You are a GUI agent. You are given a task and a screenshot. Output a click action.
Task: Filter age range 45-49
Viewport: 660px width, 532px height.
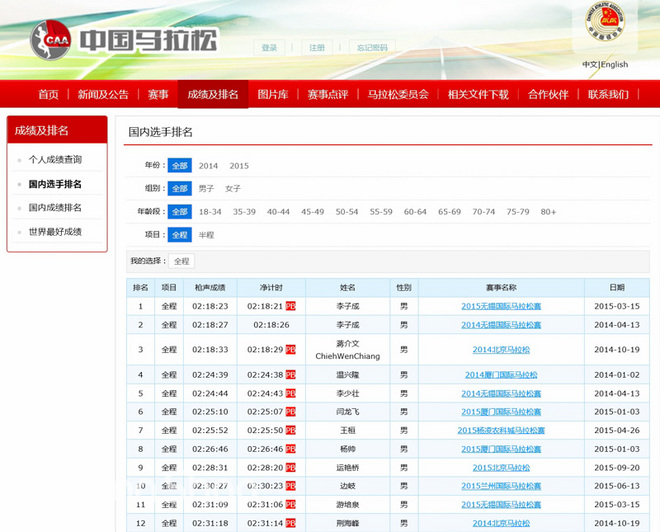312,212
